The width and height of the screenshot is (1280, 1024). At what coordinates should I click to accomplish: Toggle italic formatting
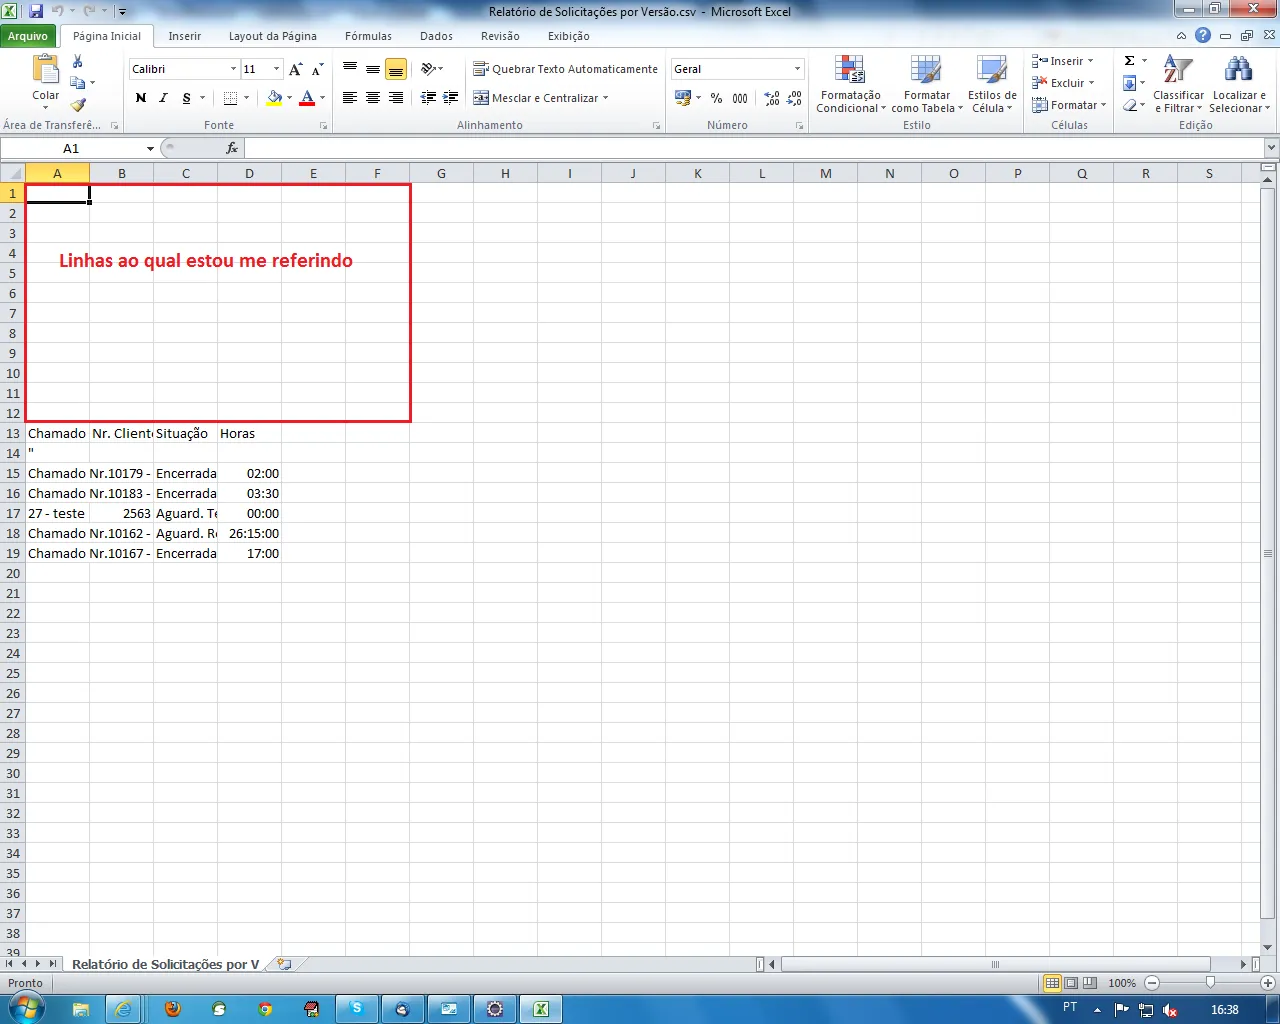163,98
